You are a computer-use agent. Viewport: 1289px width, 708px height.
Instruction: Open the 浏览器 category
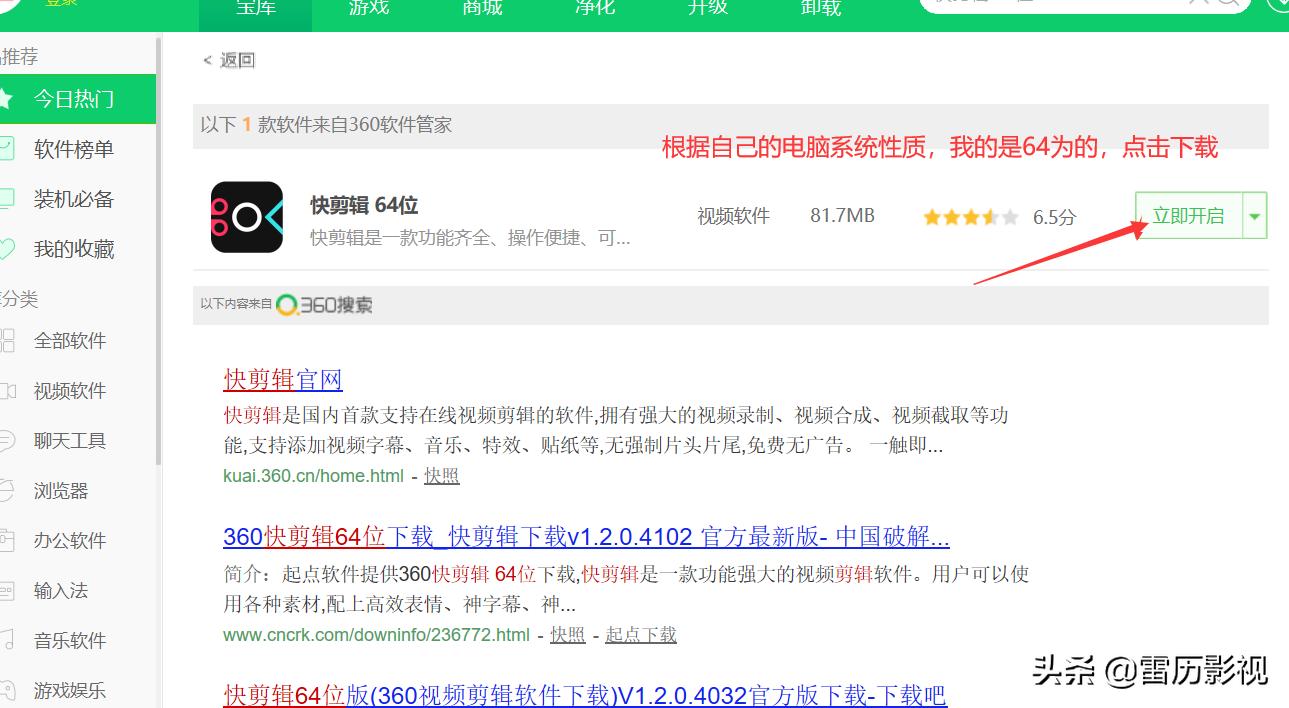point(61,491)
